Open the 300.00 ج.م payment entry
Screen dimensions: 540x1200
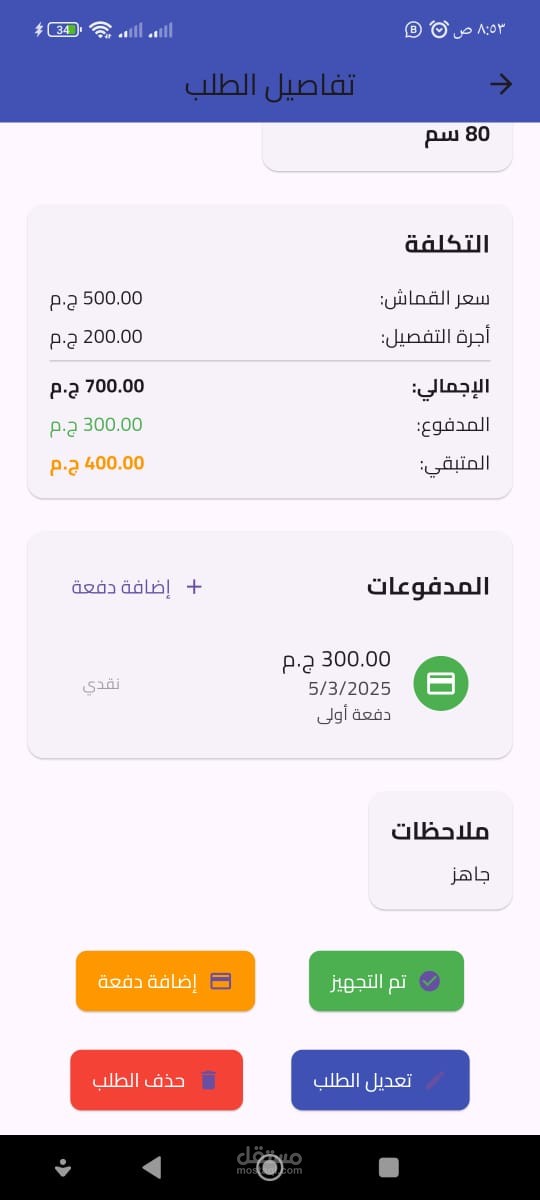coord(270,685)
